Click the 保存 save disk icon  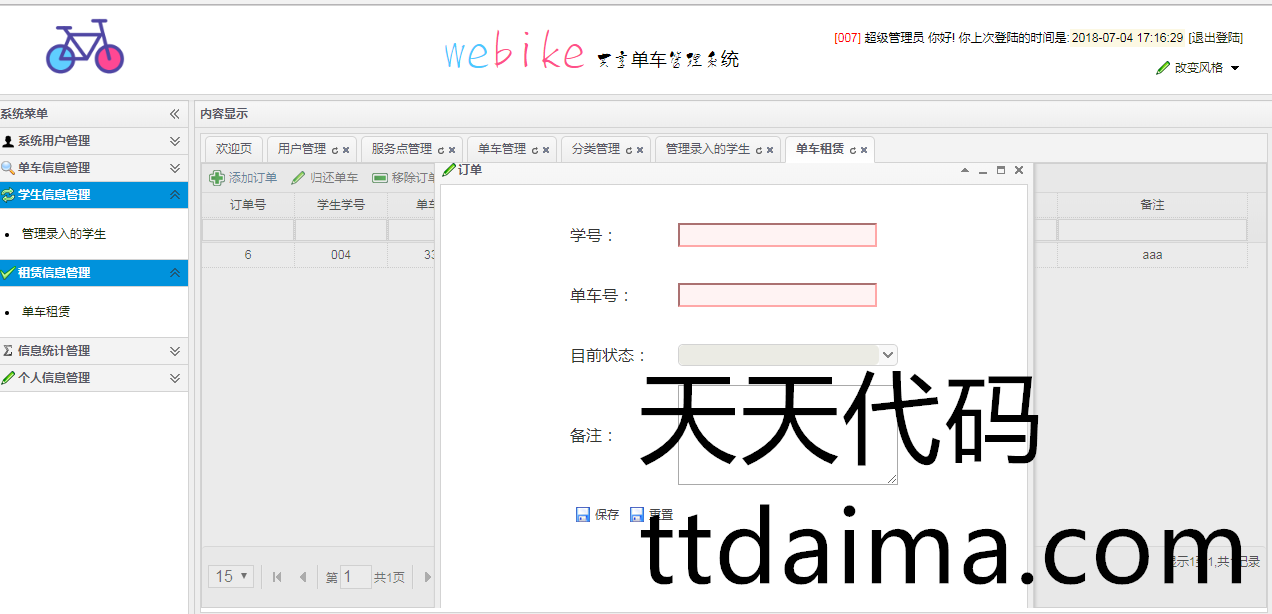point(583,515)
